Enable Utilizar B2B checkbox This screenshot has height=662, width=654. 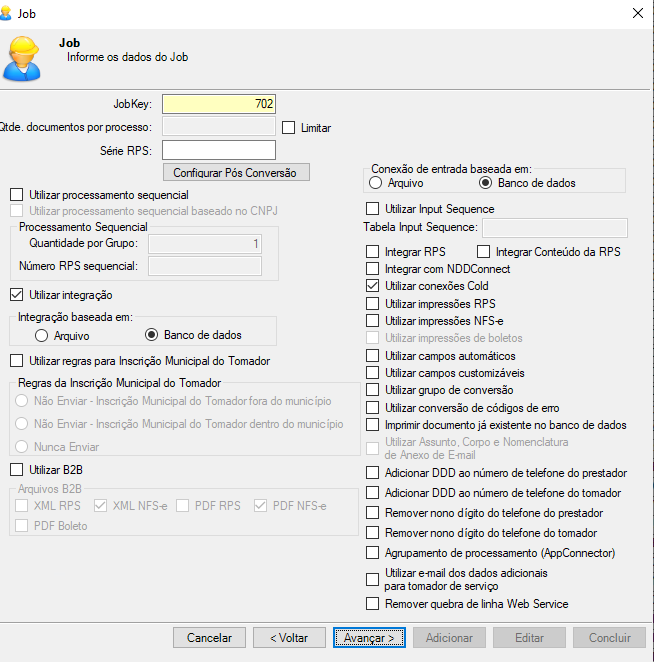tap(17, 469)
